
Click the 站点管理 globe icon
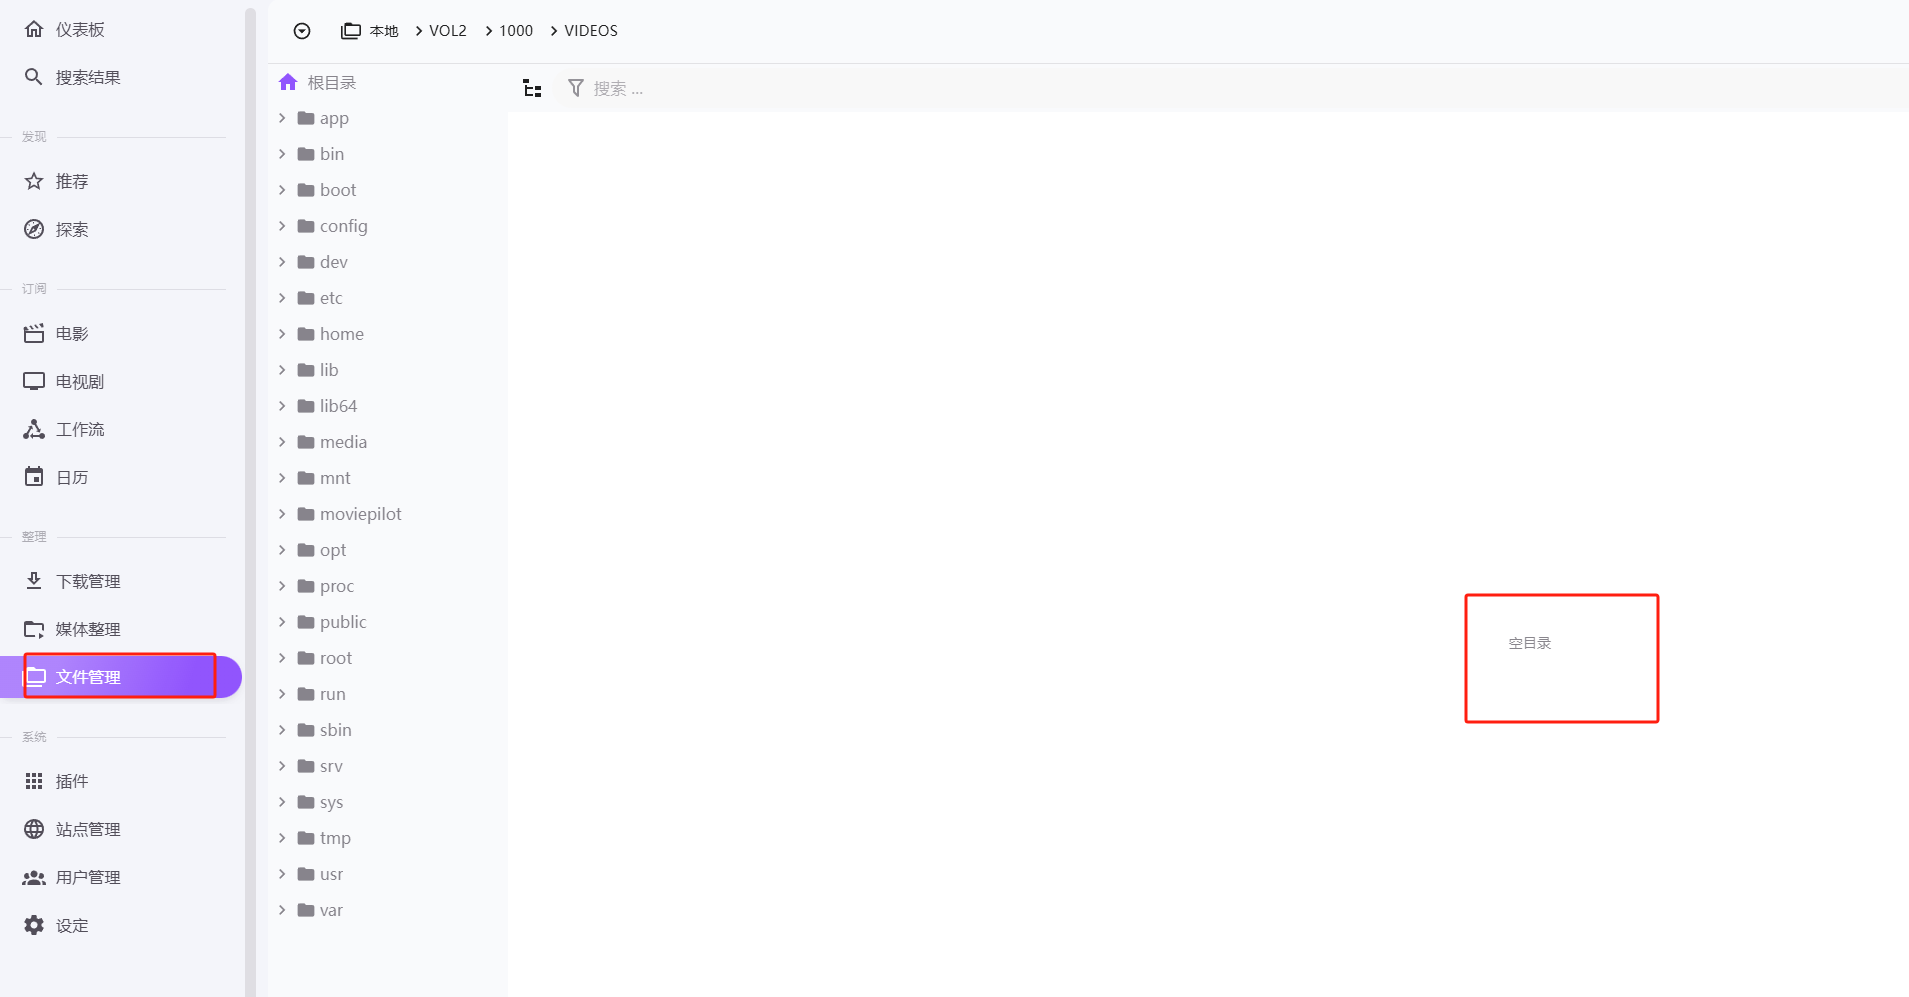click(34, 829)
